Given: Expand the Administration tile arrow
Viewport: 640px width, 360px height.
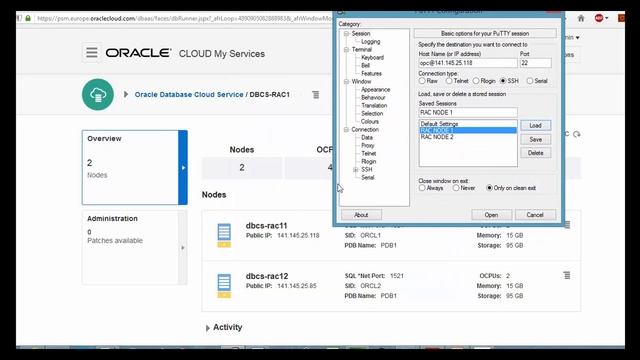Looking at the screenshot, I should 183,248.
